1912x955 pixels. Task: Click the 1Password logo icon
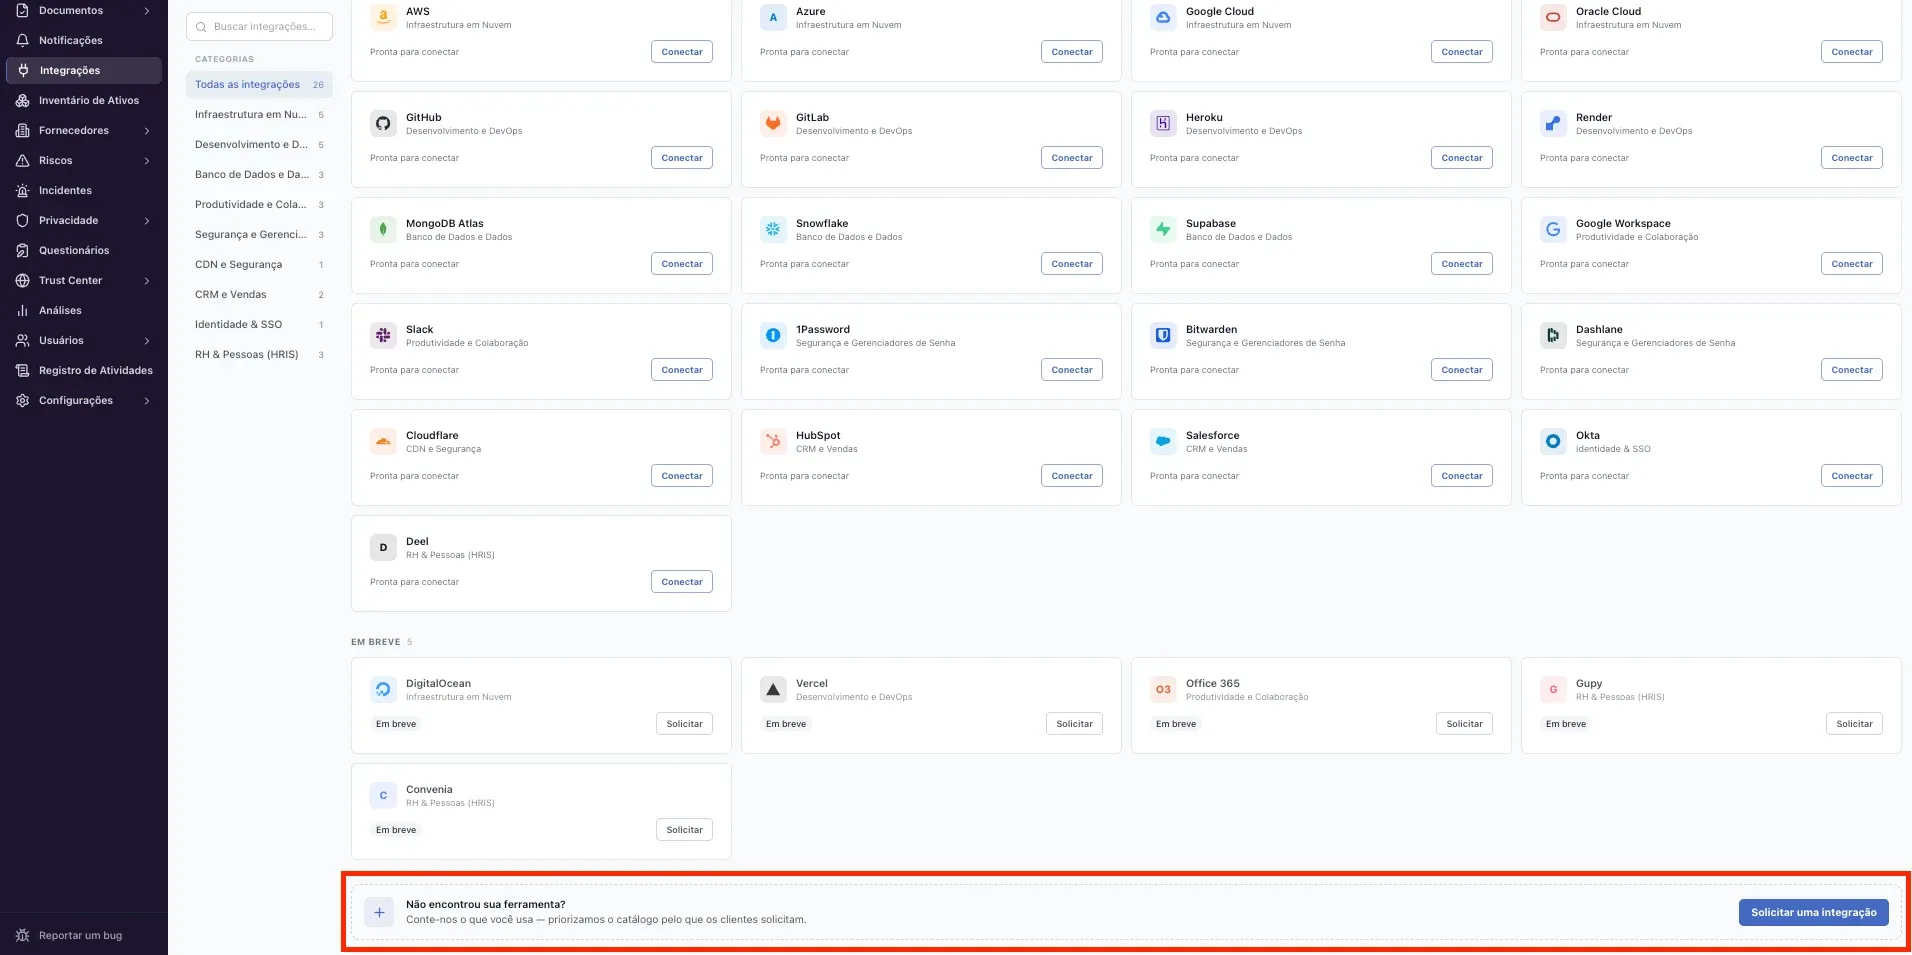(x=773, y=336)
